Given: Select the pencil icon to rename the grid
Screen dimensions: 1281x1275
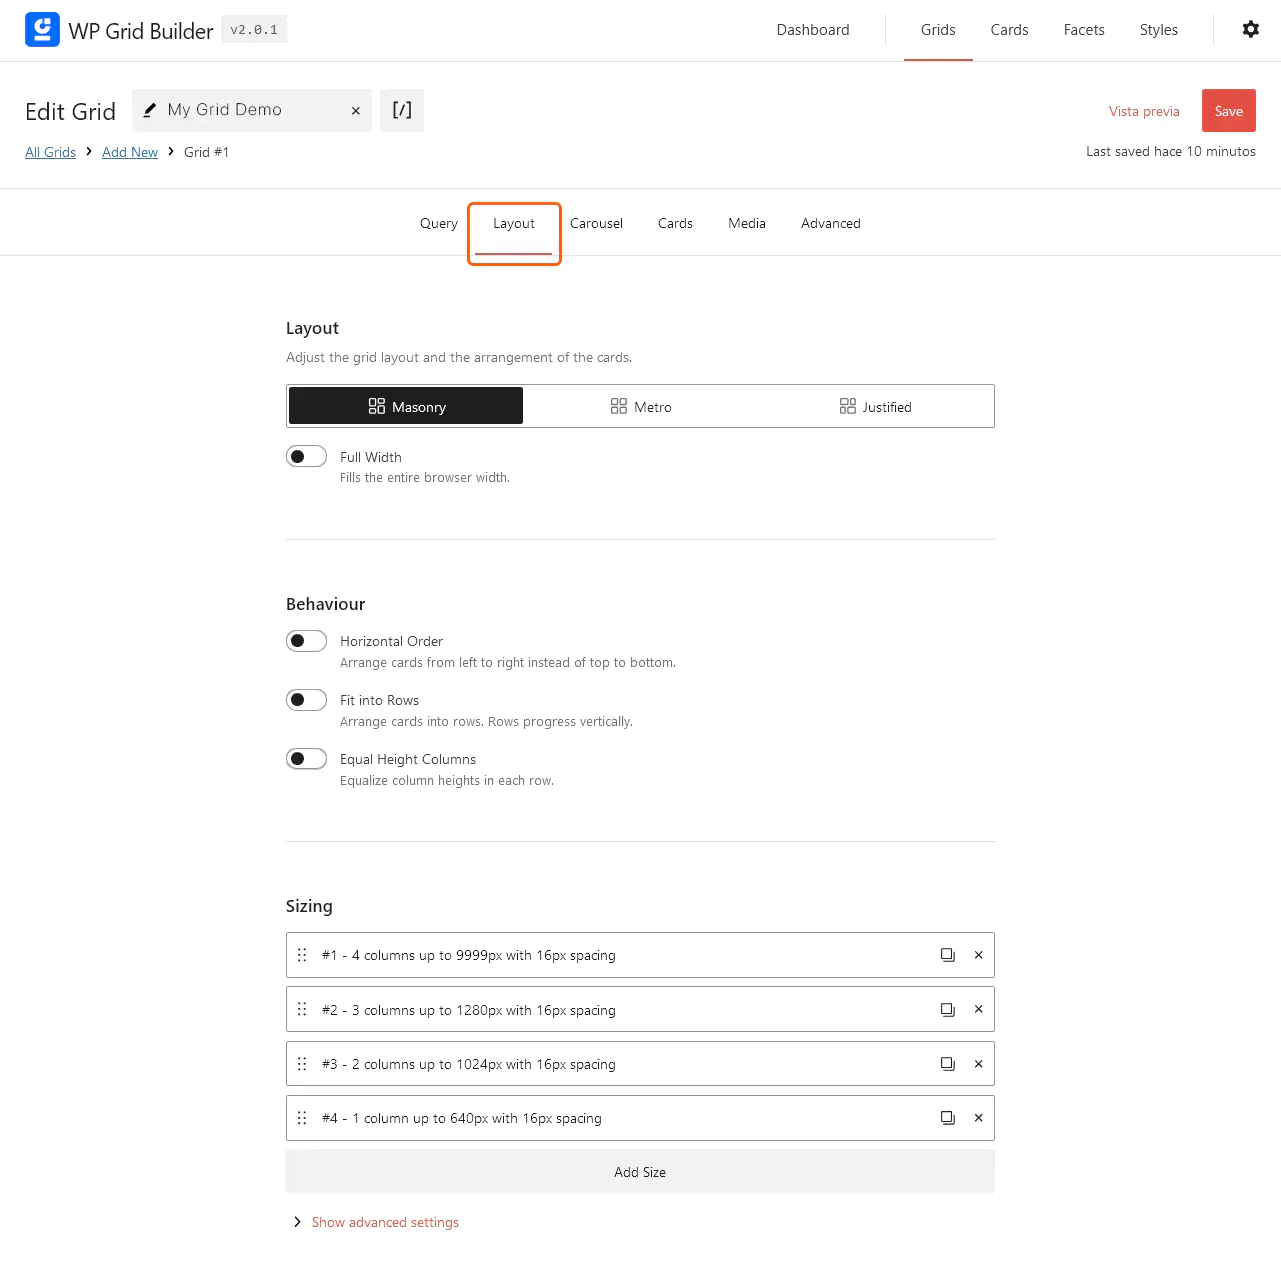Looking at the screenshot, I should tap(150, 110).
